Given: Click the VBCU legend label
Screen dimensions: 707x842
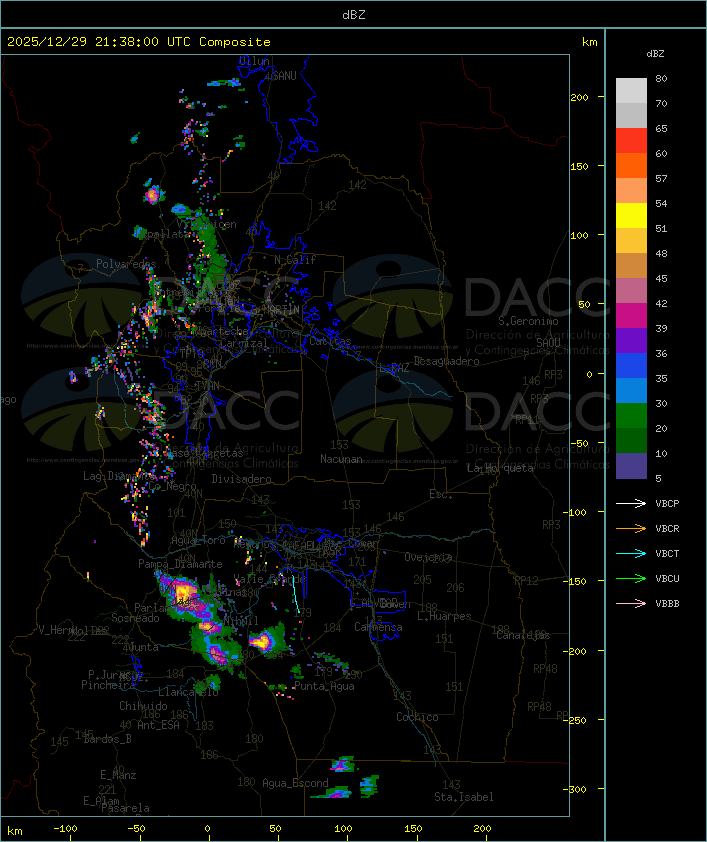Looking at the screenshot, I should click(667, 579).
